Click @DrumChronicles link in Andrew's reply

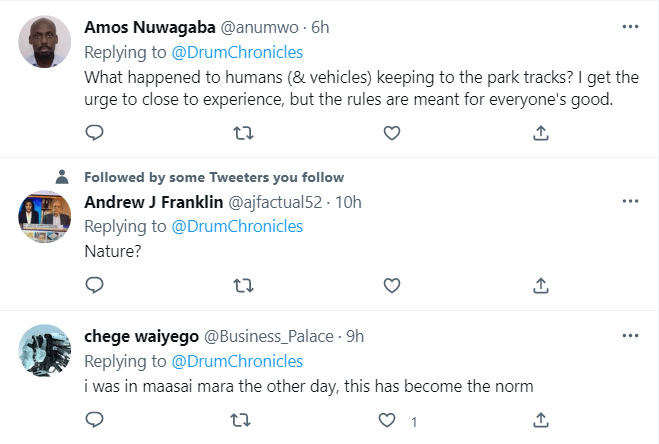[237, 226]
